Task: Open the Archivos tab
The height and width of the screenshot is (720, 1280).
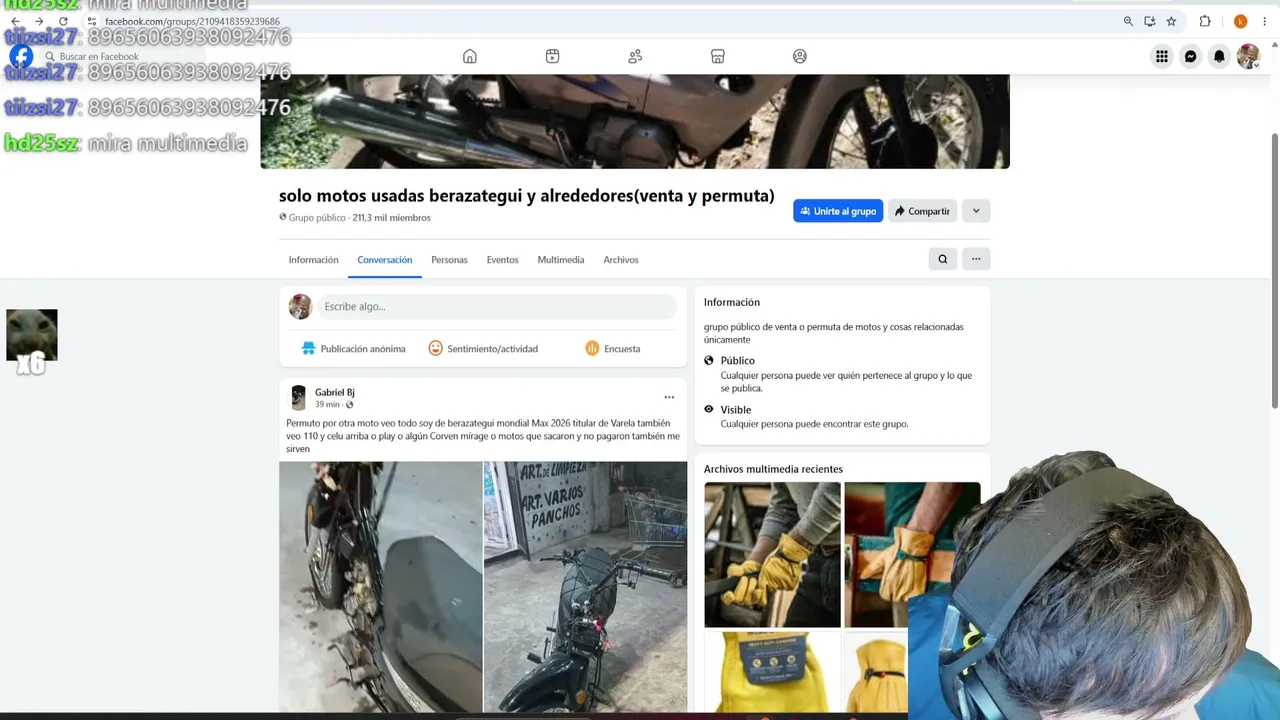Action: click(621, 260)
